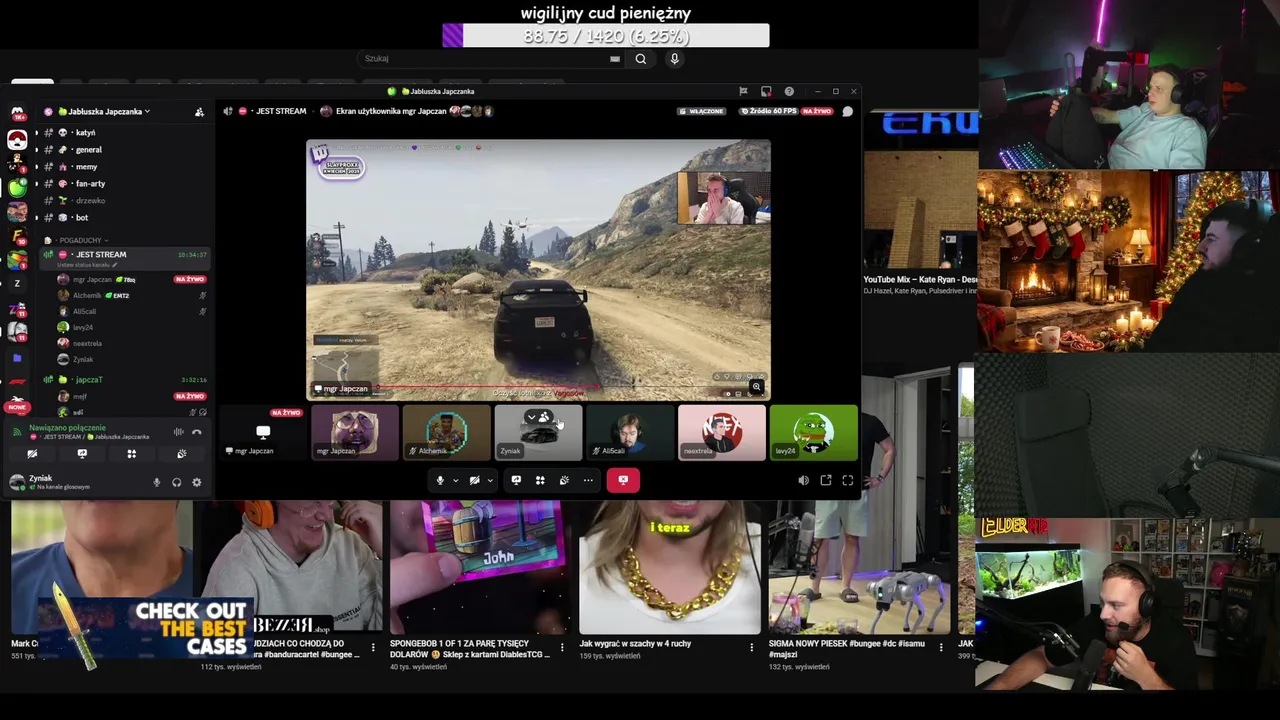Click the YouTube voice search microphone
This screenshot has width=1280, height=720.
pyautogui.click(x=675, y=59)
